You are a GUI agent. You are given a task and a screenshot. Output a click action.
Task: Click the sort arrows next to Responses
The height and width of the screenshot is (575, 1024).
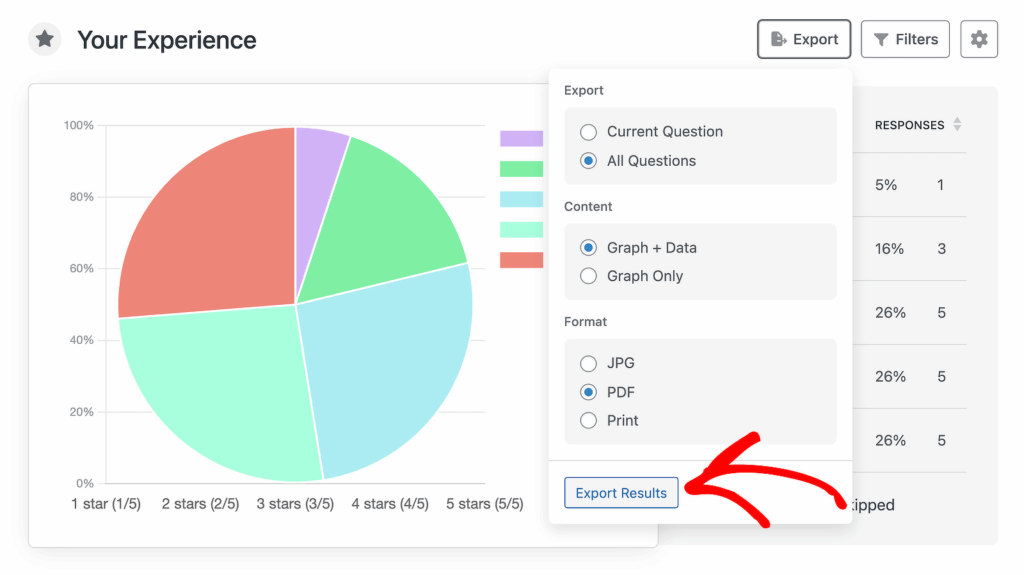point(957,125)
